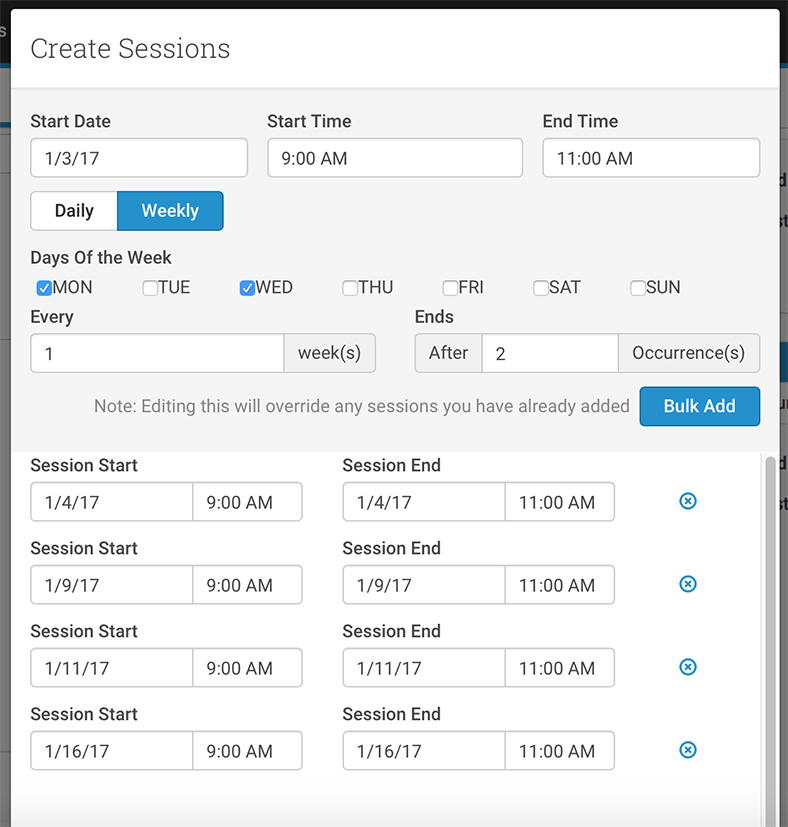Focus the occurrences count field
This screenshot has height=827, width=788.
tap(550, 353)
